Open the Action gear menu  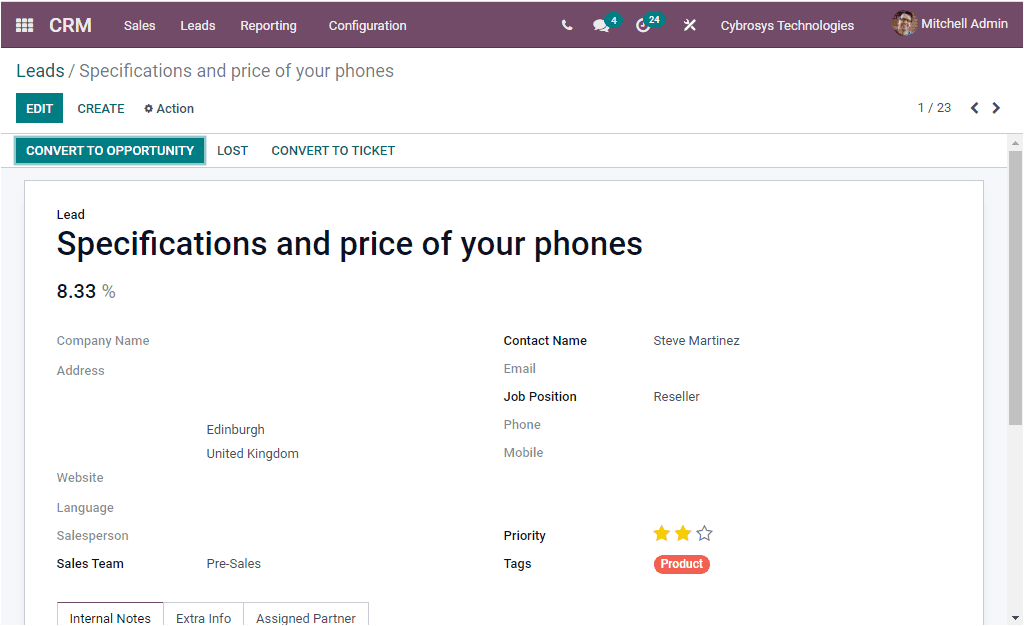coord(168,108)
